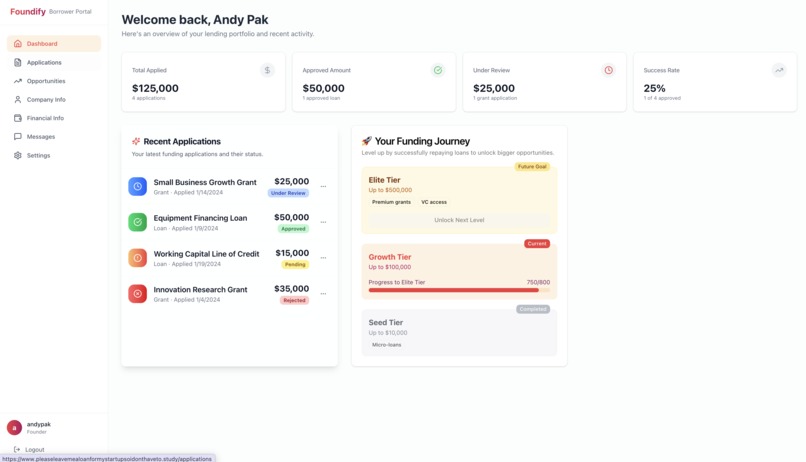Open the Working Capital Line of Credit options menu

click(x=323, y=258)
